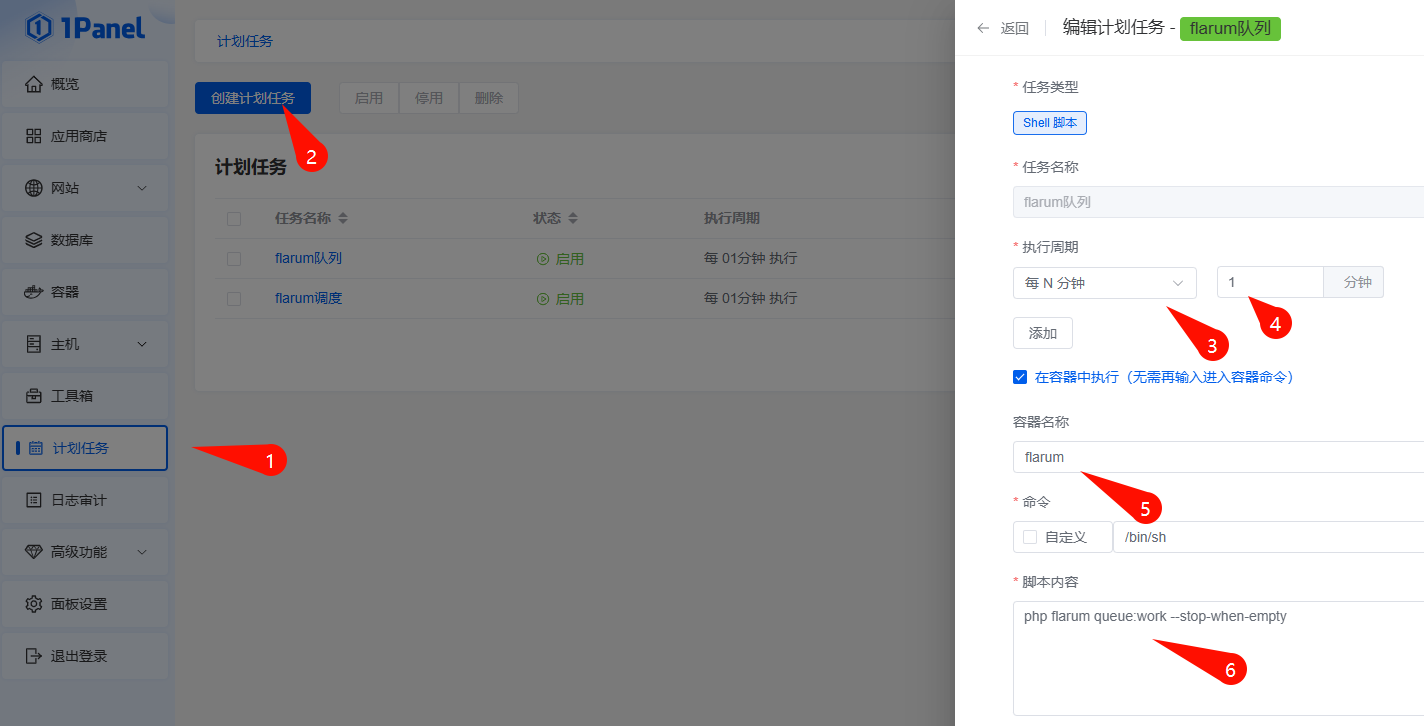Open 容器 containers page
This screenshot has height=726, width=1424.
85,292
